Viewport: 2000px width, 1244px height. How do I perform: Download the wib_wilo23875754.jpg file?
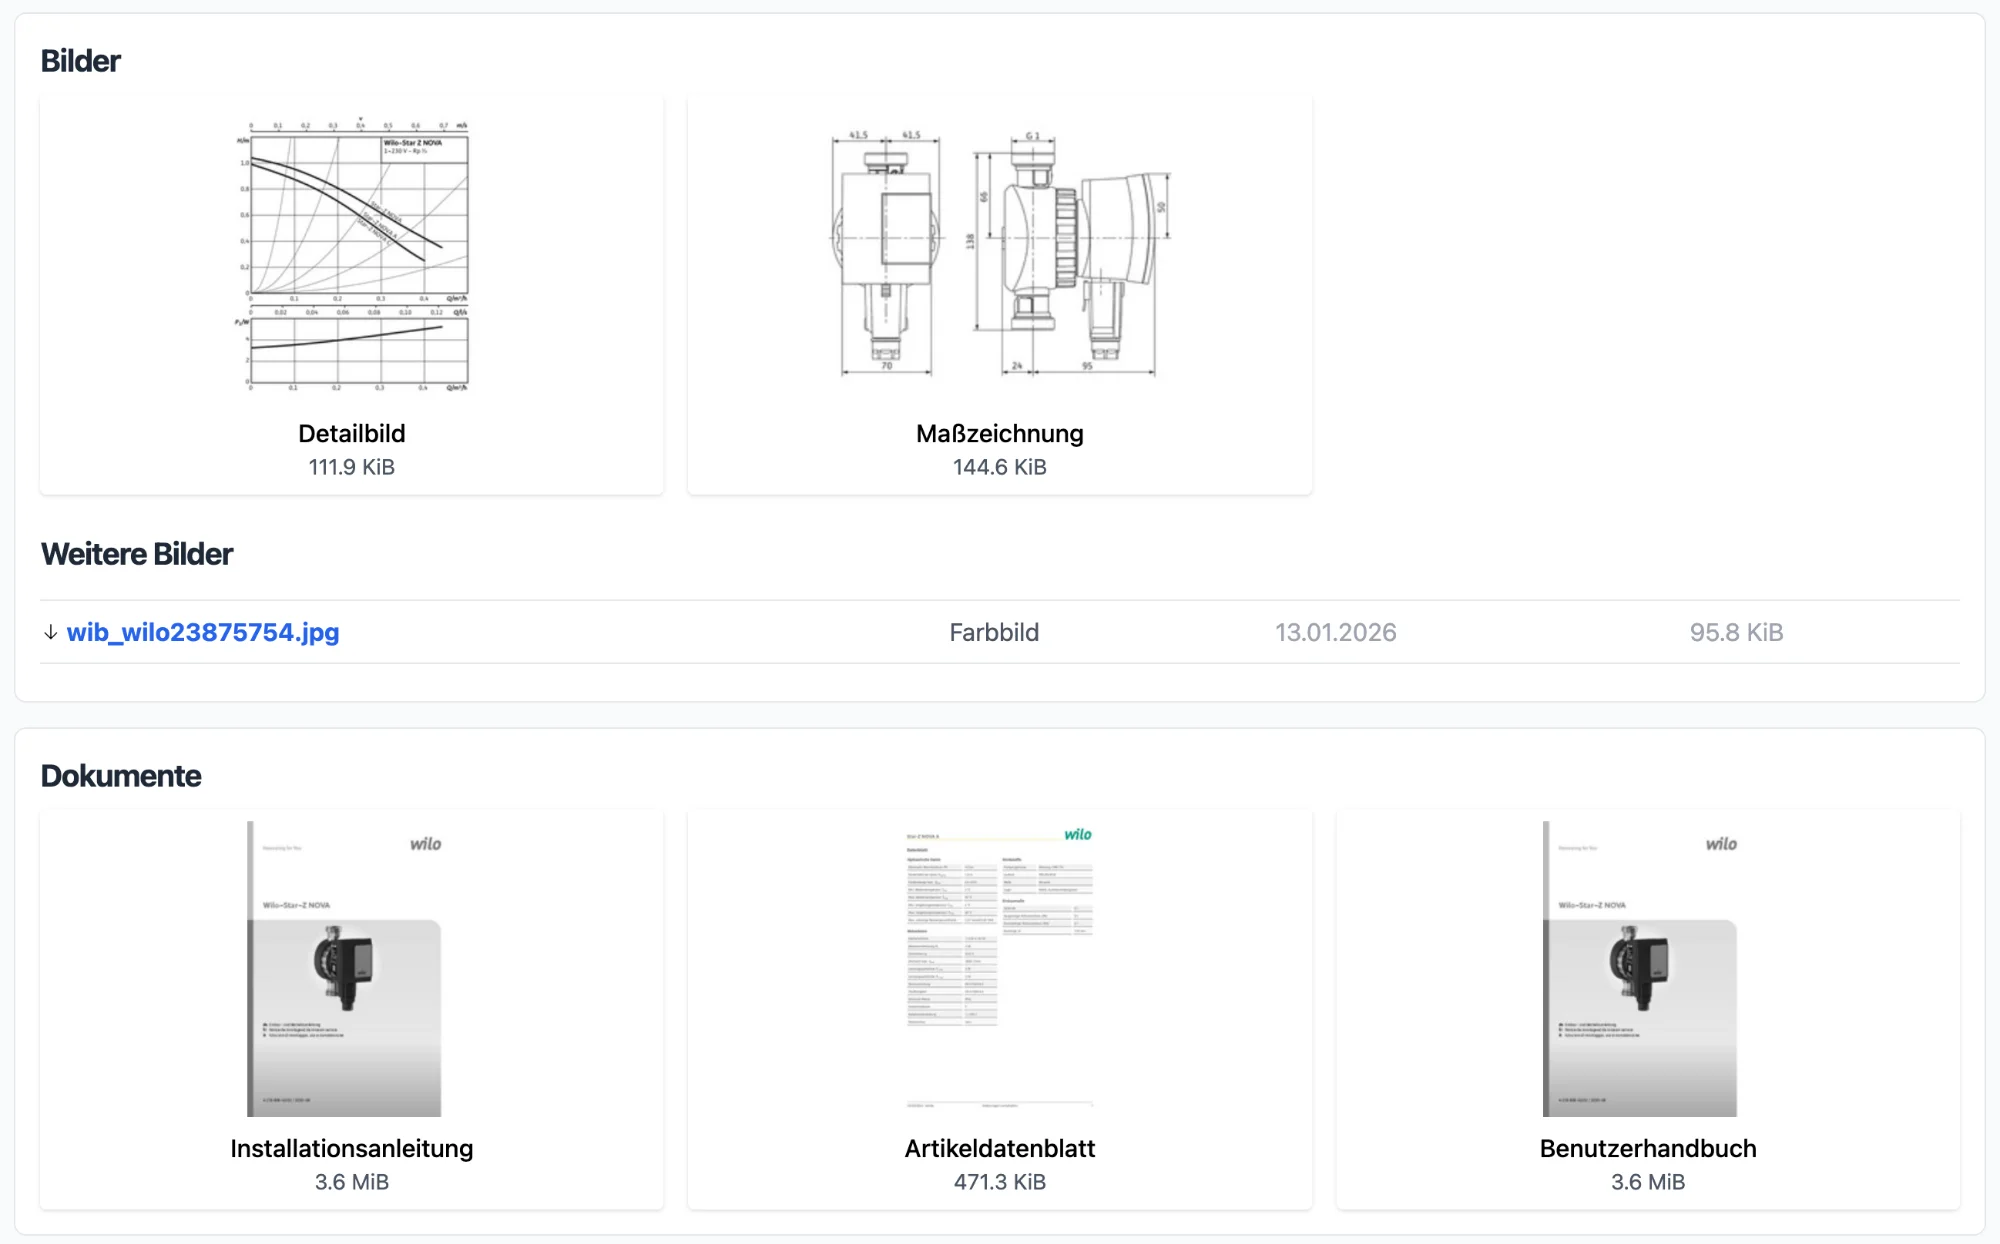(203, 632)
